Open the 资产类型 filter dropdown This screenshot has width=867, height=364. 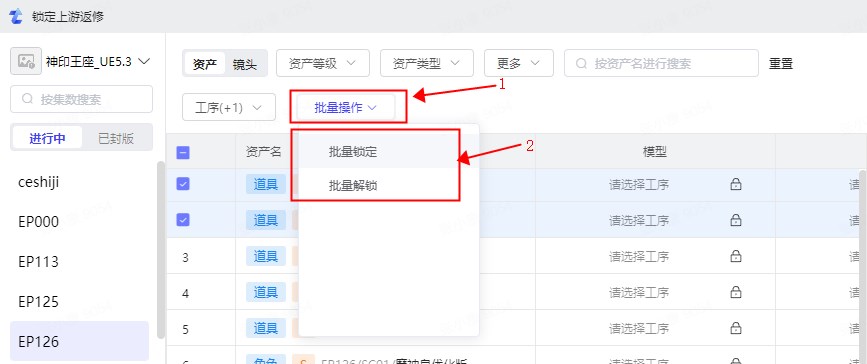tap(426, 63)
